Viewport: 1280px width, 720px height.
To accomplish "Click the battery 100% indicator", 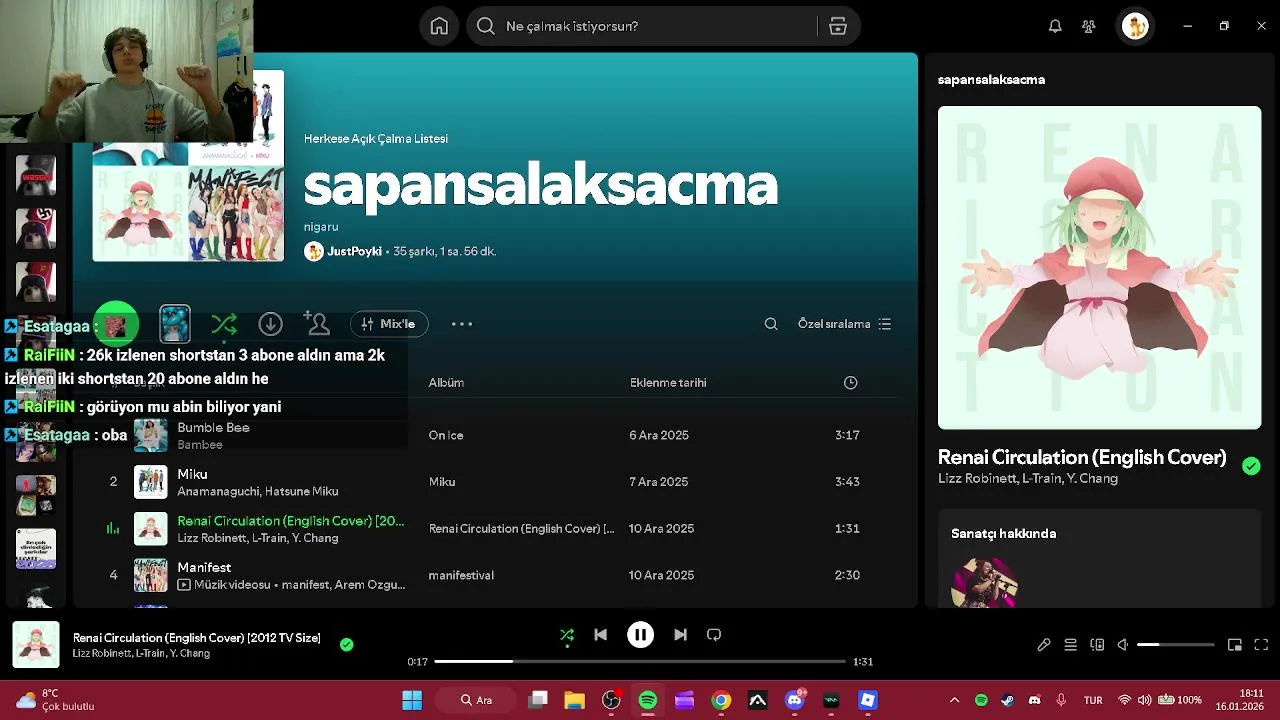I will pyautogui.click(x=1180, y=700).
